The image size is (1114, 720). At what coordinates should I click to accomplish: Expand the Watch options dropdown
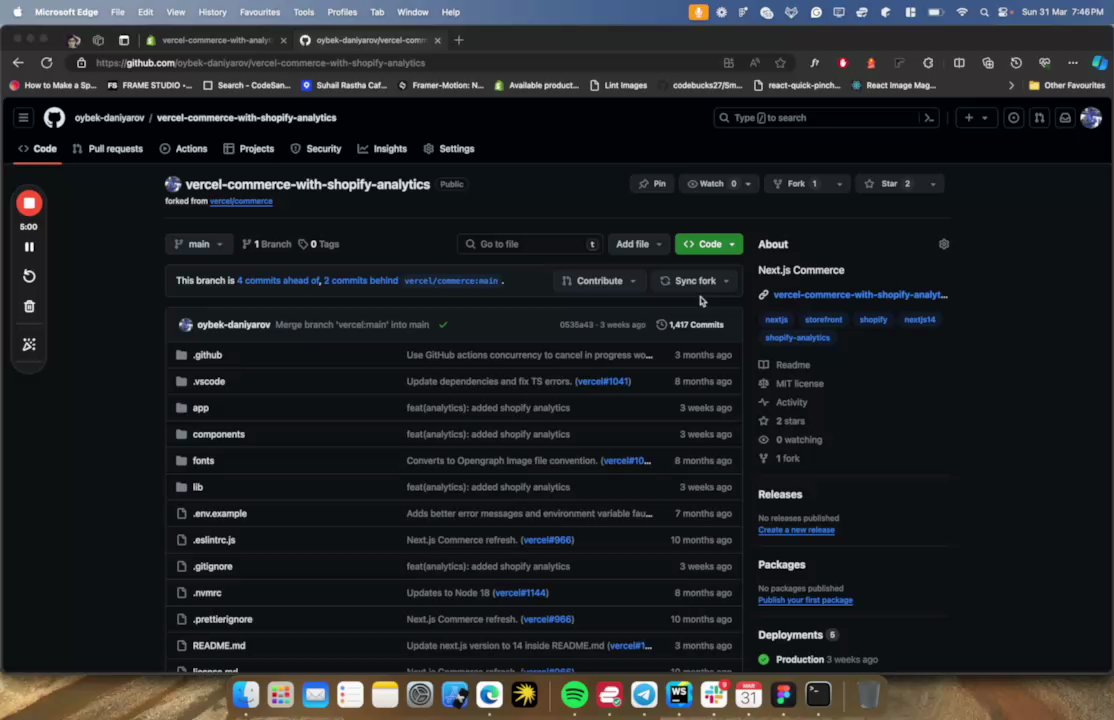click(x=748, y=184)
